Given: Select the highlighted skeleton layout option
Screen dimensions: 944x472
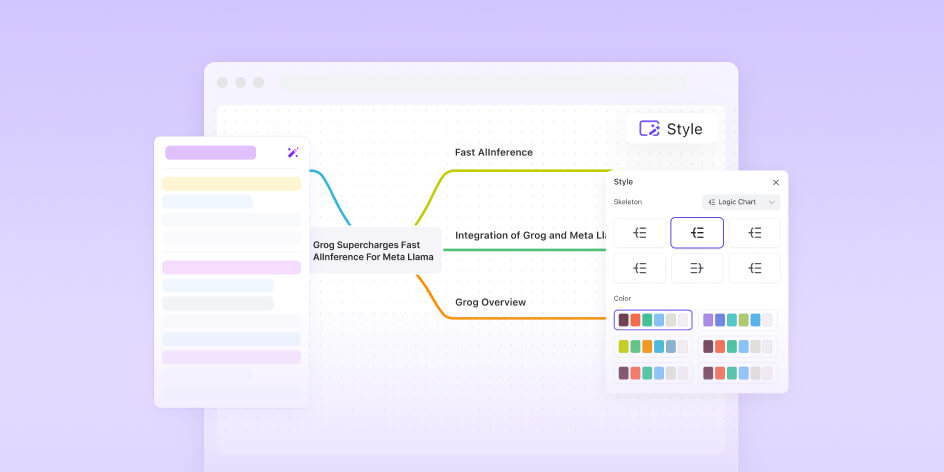Looking at the screenshot, I should click(697, 233).
